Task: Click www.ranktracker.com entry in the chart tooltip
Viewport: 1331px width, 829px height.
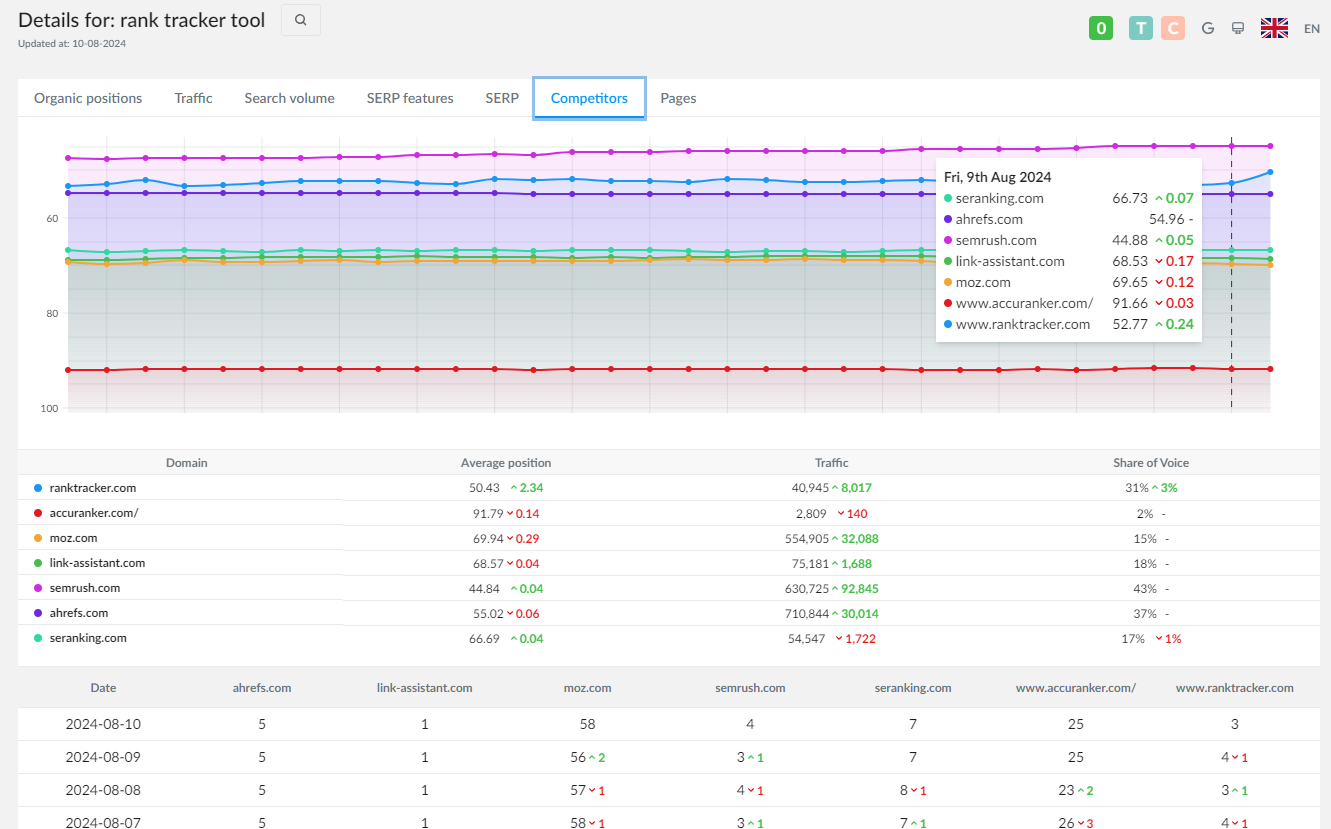Action: pyautogui.click(x=1022, y=324)
